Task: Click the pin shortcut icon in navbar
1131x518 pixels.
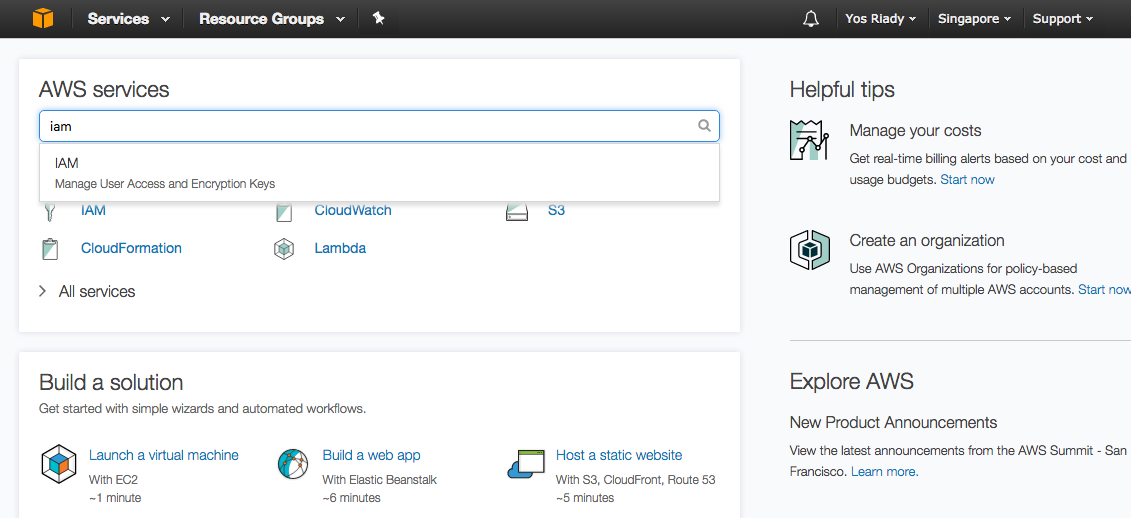Action: point(378,18)
